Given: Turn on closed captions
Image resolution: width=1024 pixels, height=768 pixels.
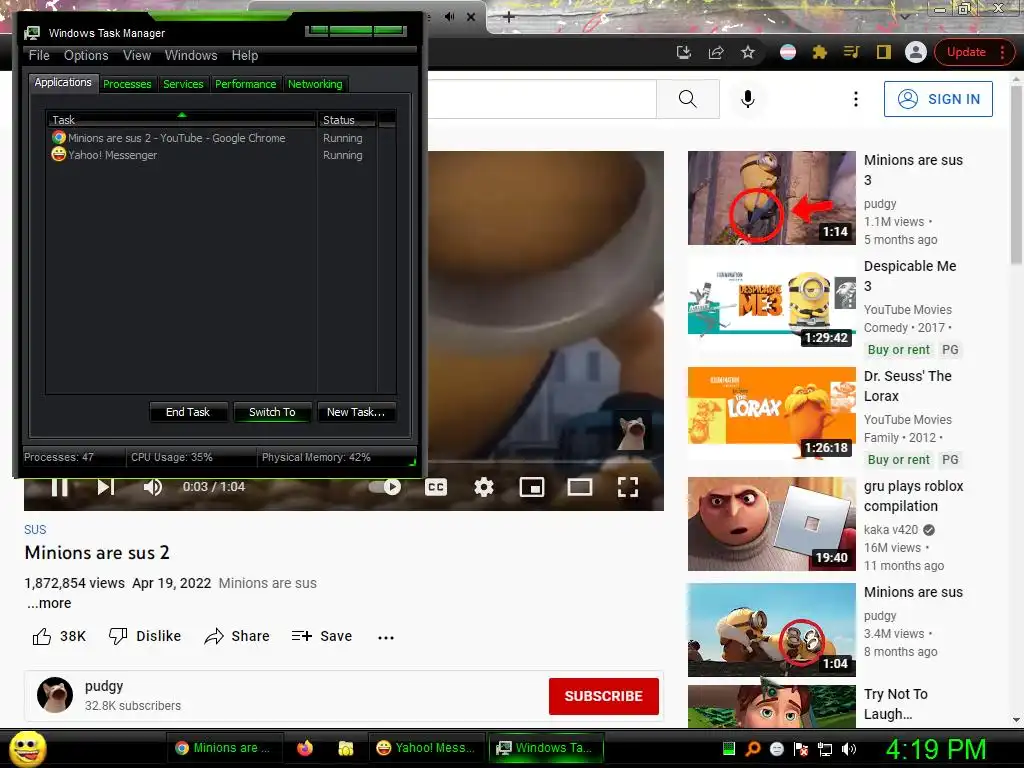Looking at the screenshot, I should (436, 487).
